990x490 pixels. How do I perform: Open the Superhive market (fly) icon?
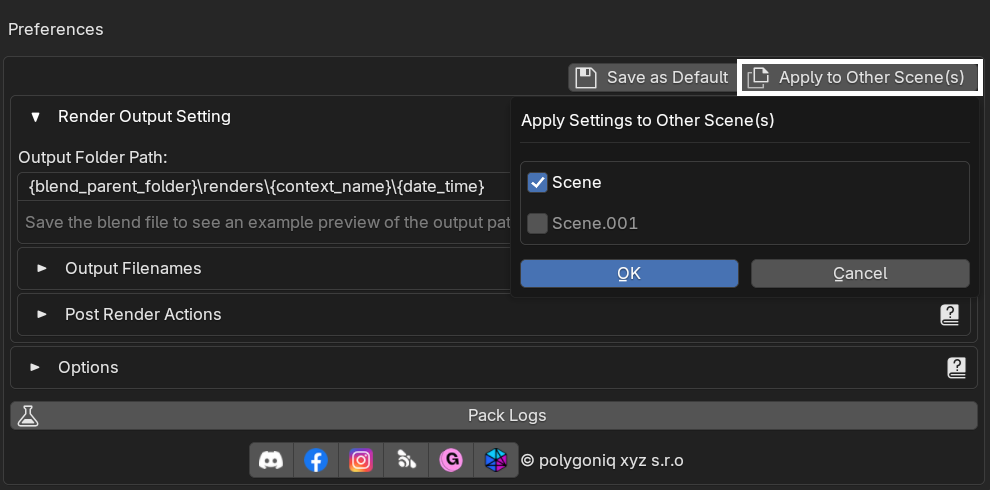(405, 460)
